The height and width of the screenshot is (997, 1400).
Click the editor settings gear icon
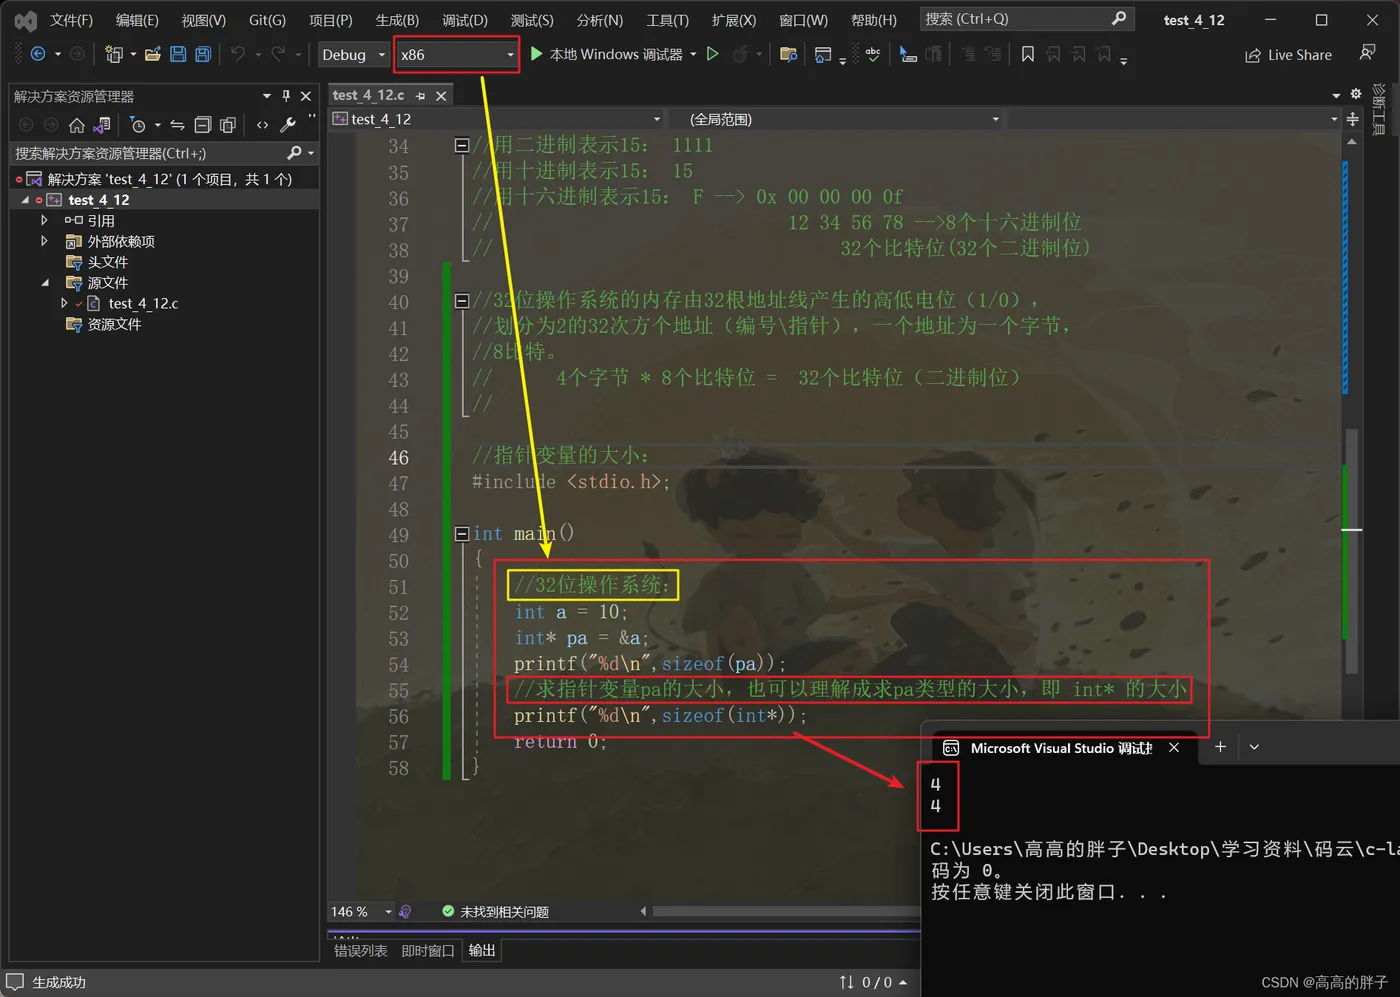[1356, 94]
